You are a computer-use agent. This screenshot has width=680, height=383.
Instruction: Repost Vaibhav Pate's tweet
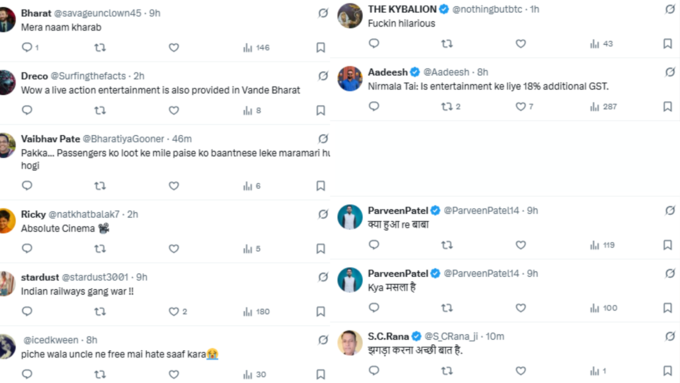pos(100,186)
